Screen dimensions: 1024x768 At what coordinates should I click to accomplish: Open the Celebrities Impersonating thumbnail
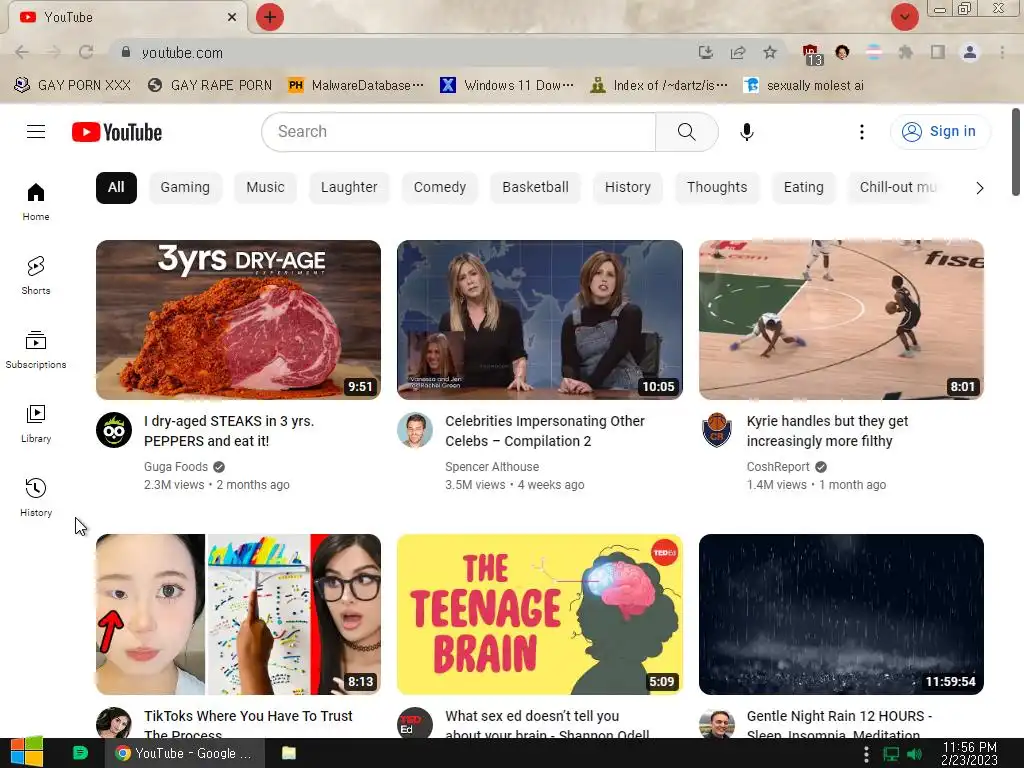[x=540, y=320]
